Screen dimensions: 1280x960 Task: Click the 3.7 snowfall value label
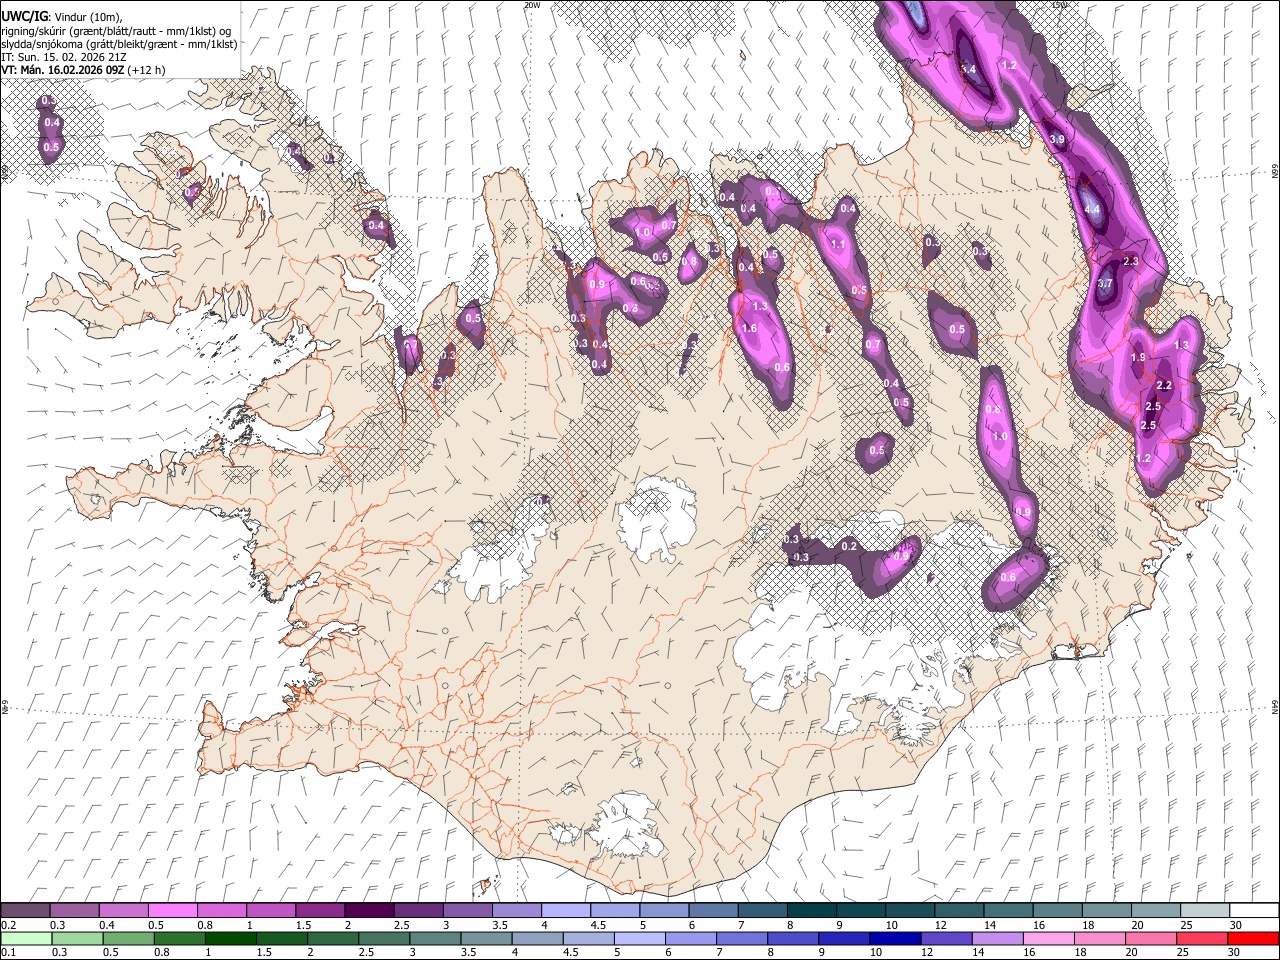[x=1105, y=284]
